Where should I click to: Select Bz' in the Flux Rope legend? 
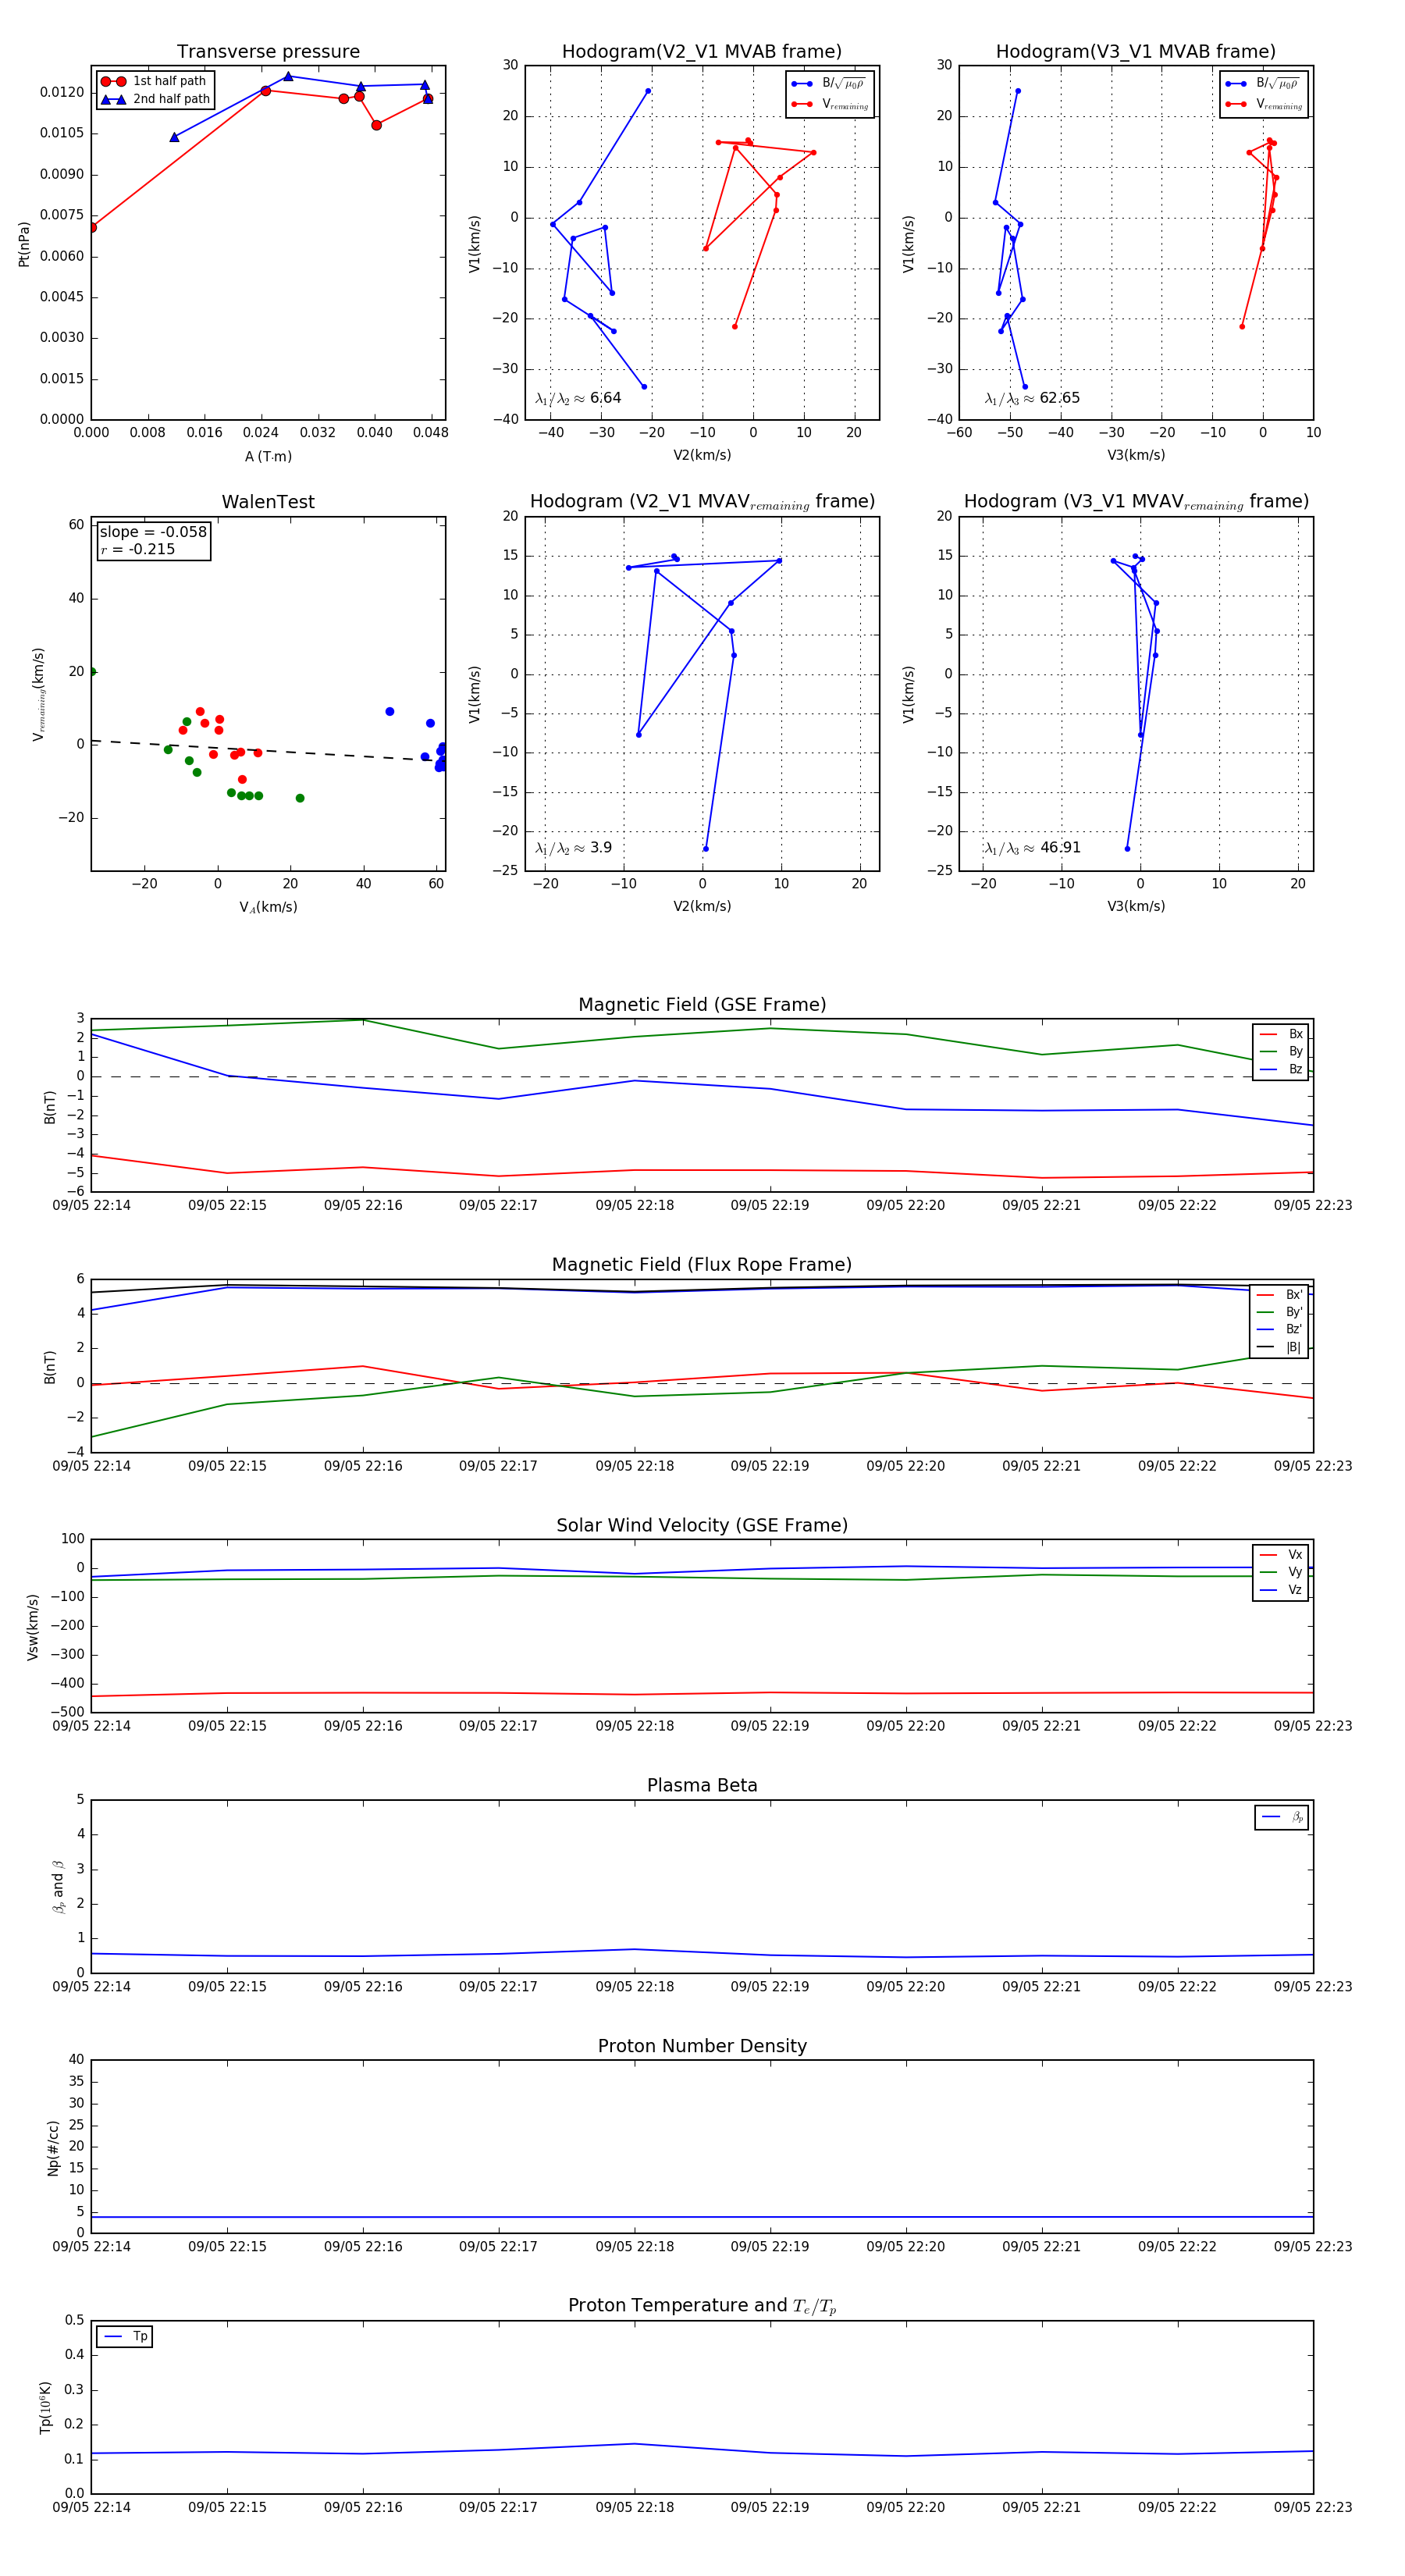tap(1280, 1329)
